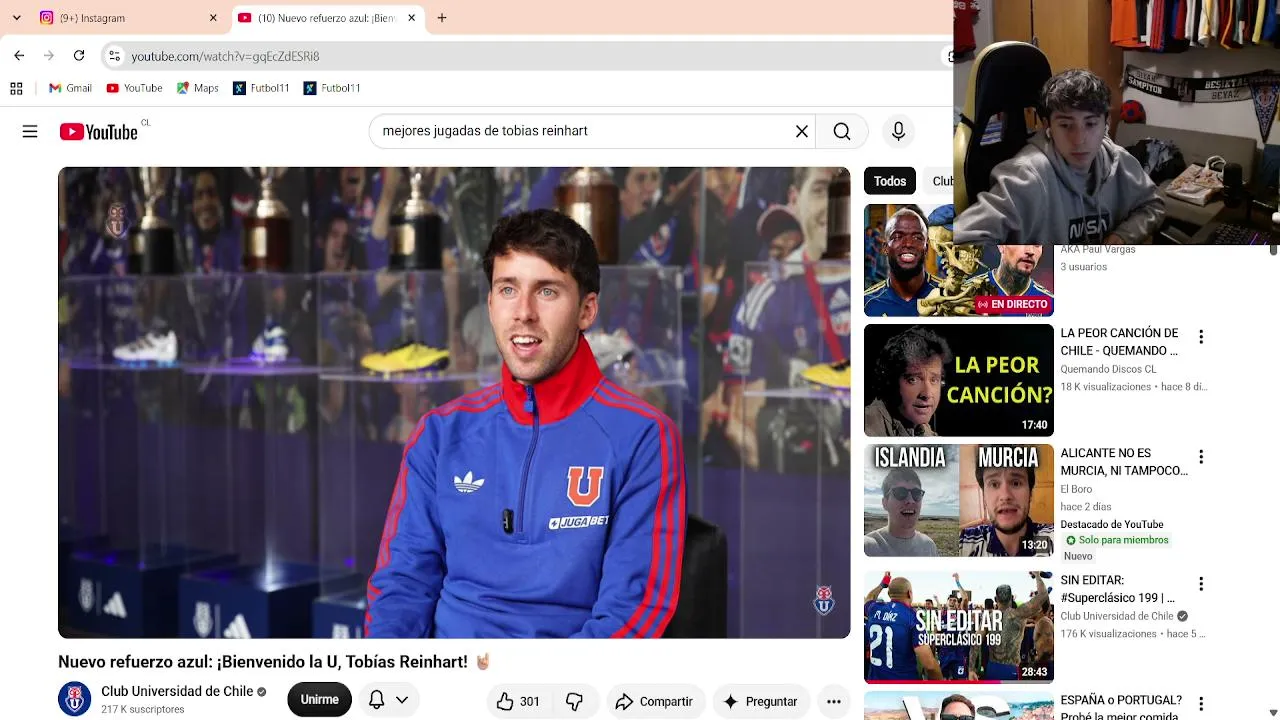
Task: Clear the search text with X
Action: click(x=802, y=131)
